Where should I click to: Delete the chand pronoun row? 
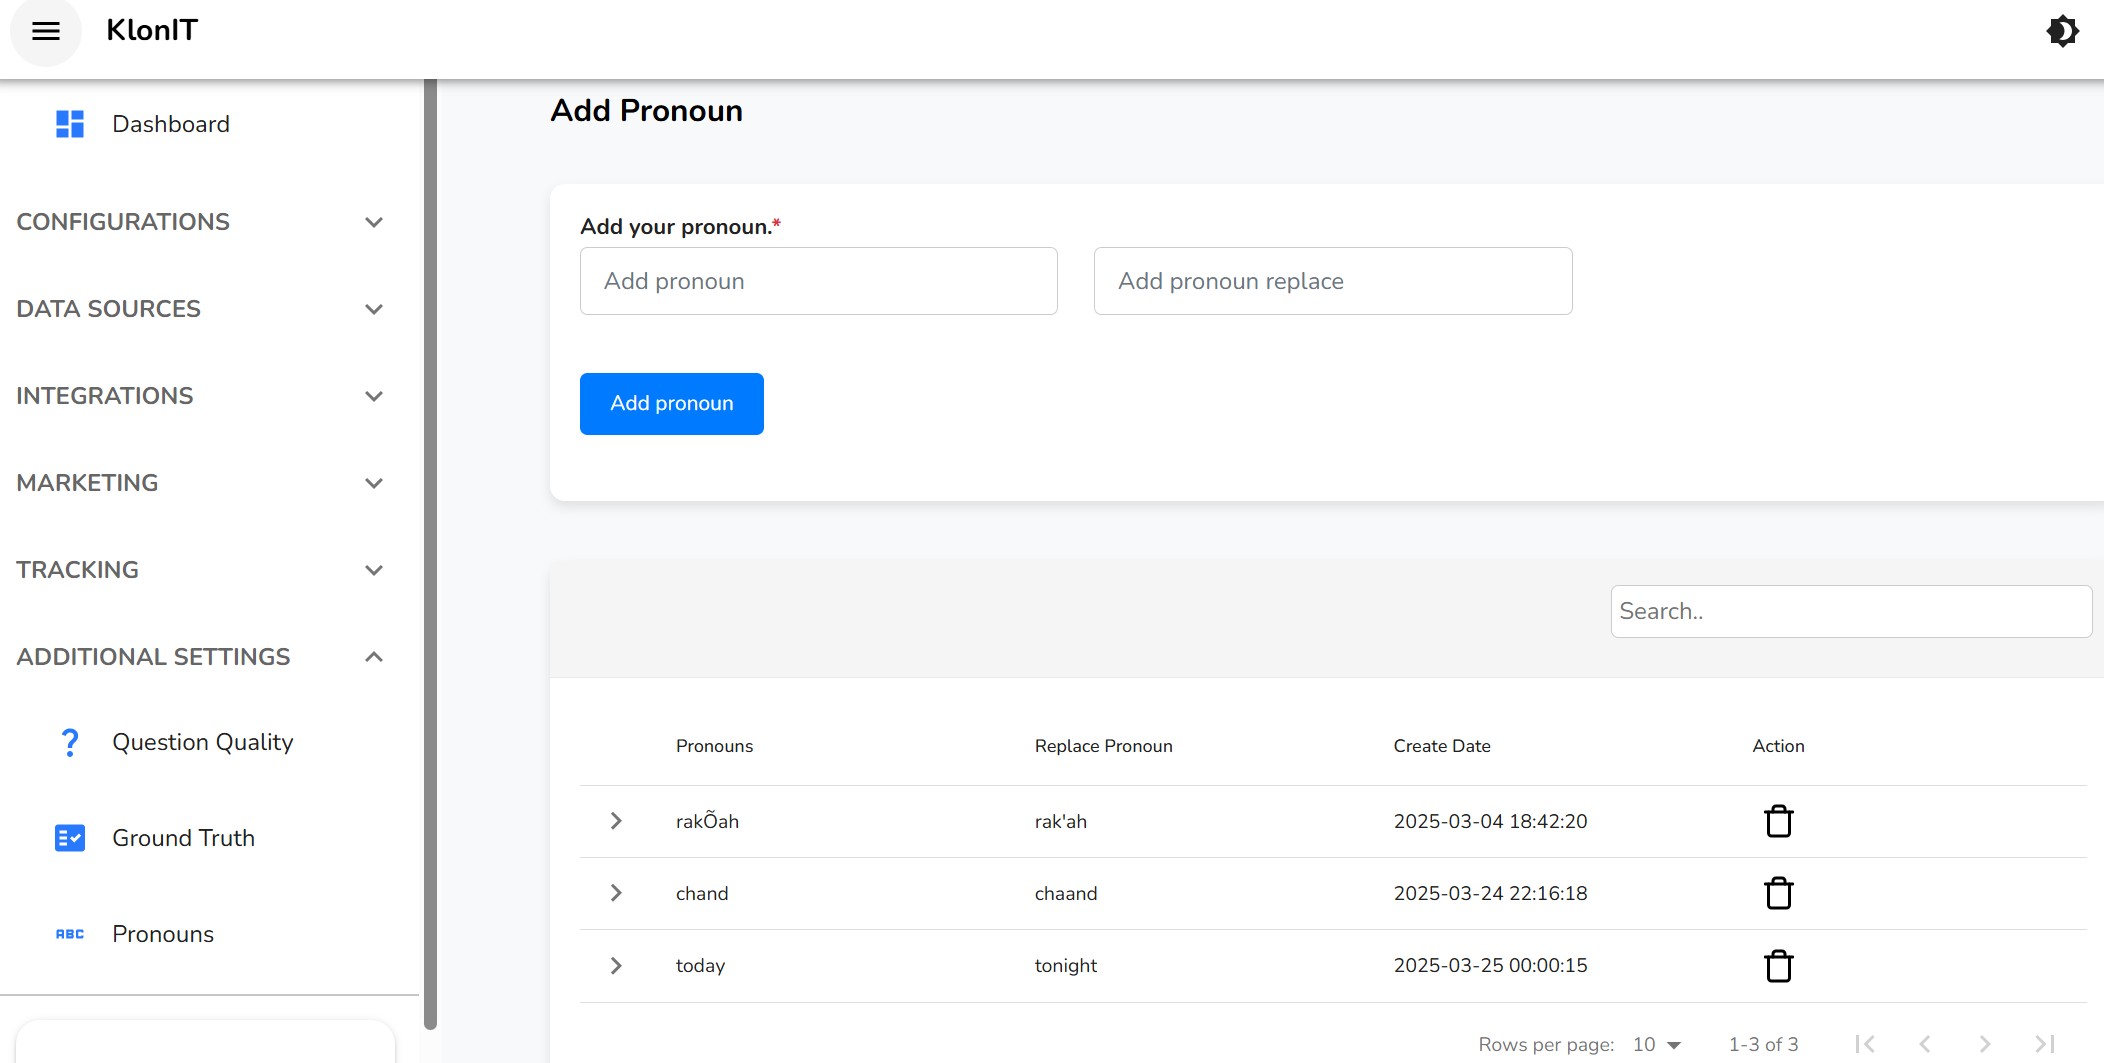pos(1778,893)
